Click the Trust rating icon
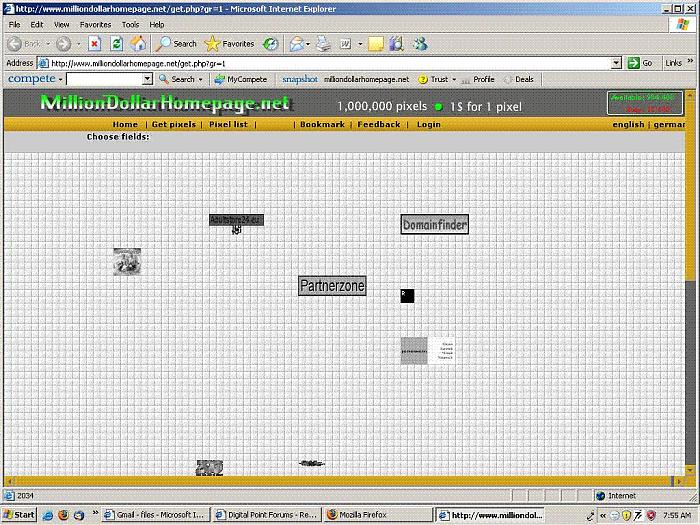 pos(423,79)
